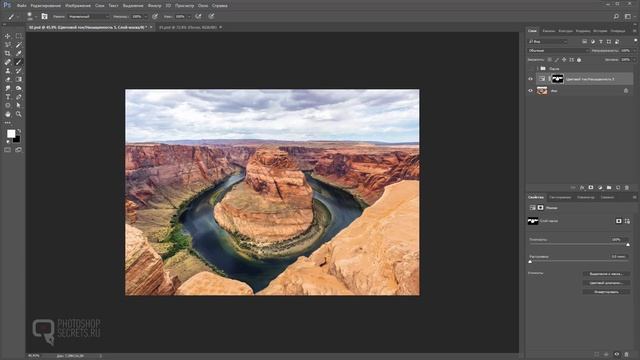
Task: Open layer blend mode dropdown
Action: (x=558, y=51)
